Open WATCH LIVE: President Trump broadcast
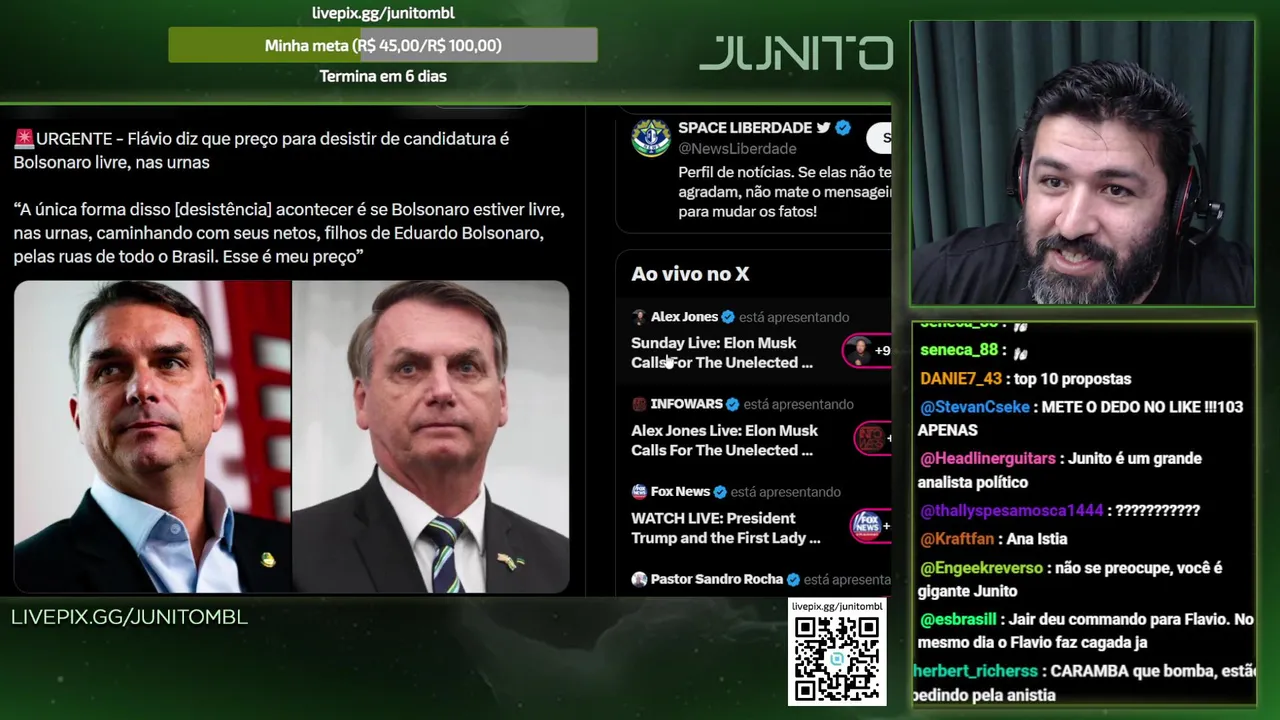This screenshot has height=720, width=1280. click(725, 528)
